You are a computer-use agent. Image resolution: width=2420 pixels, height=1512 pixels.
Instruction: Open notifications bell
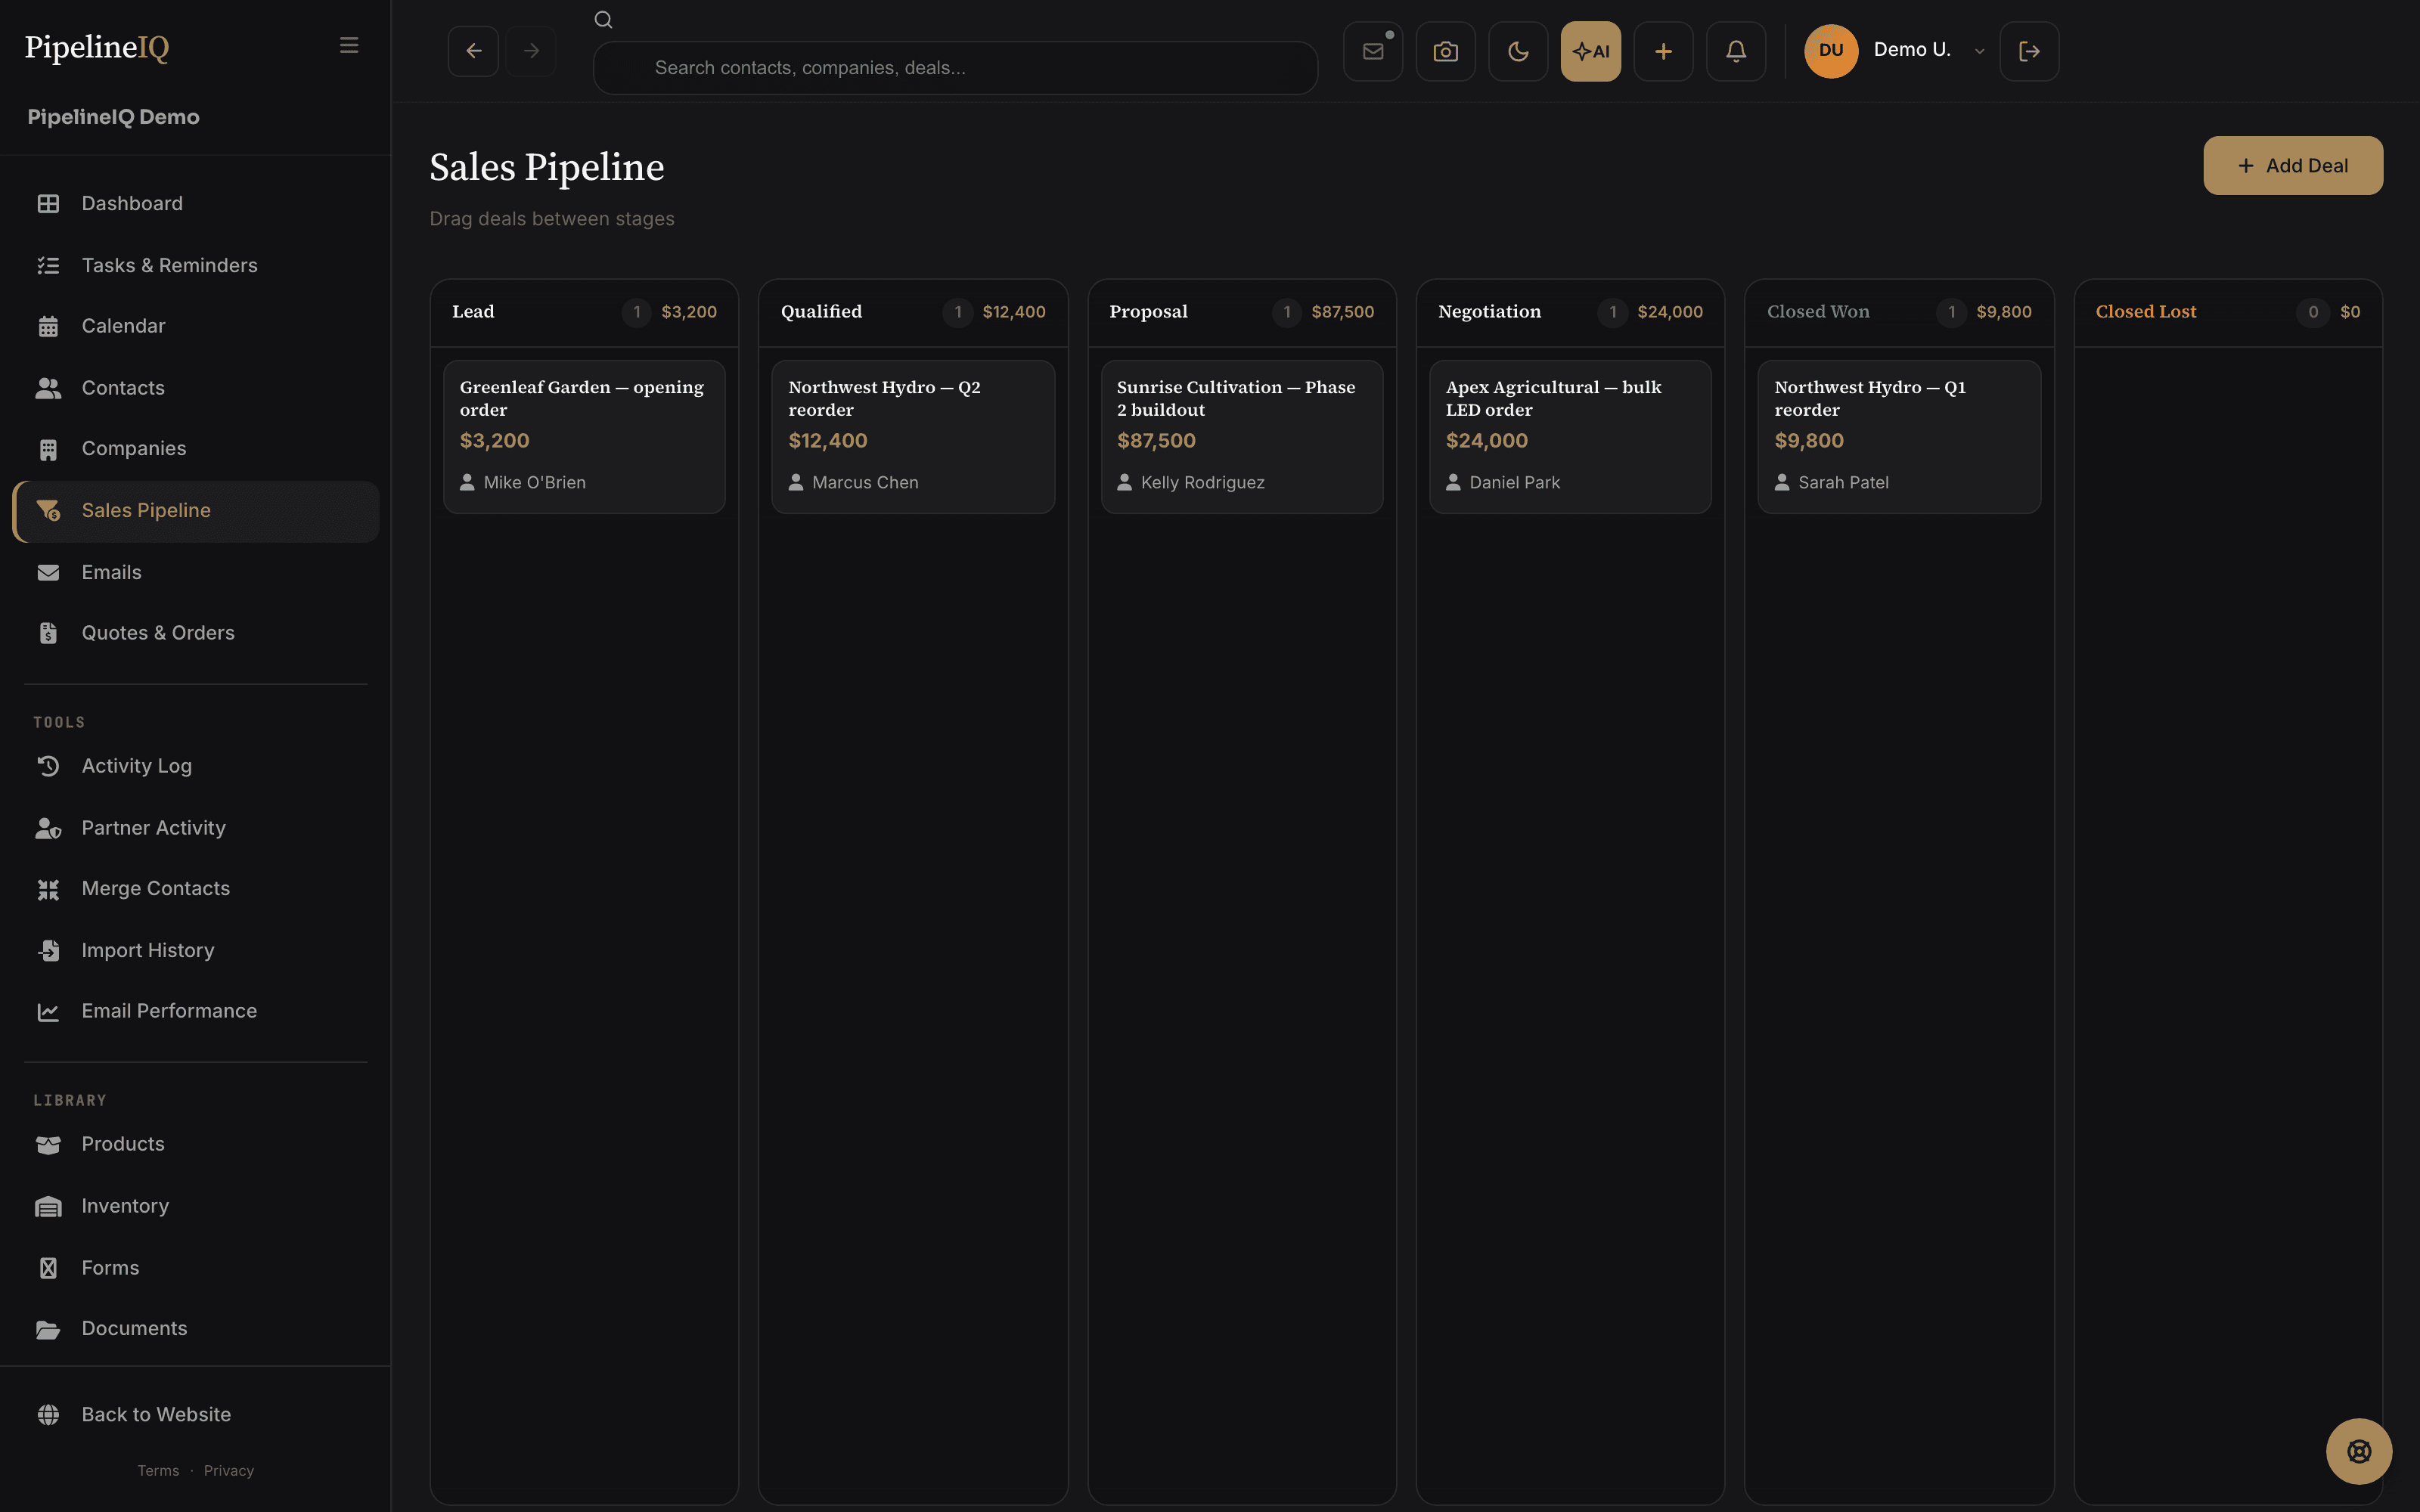tap(1736, 51)
